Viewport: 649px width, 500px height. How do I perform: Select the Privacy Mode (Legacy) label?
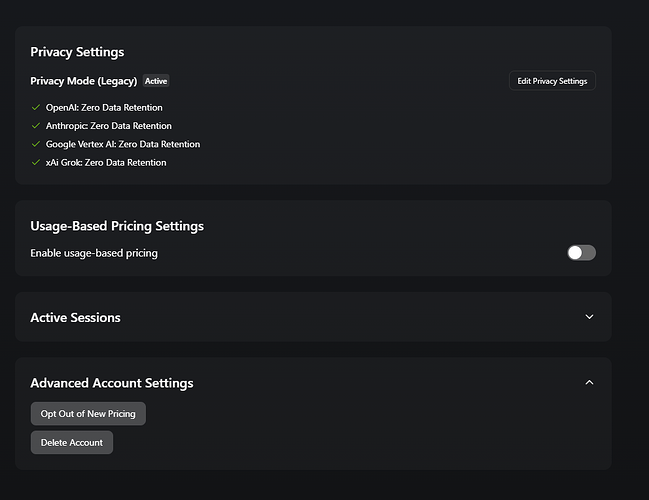tap(84, 81)
